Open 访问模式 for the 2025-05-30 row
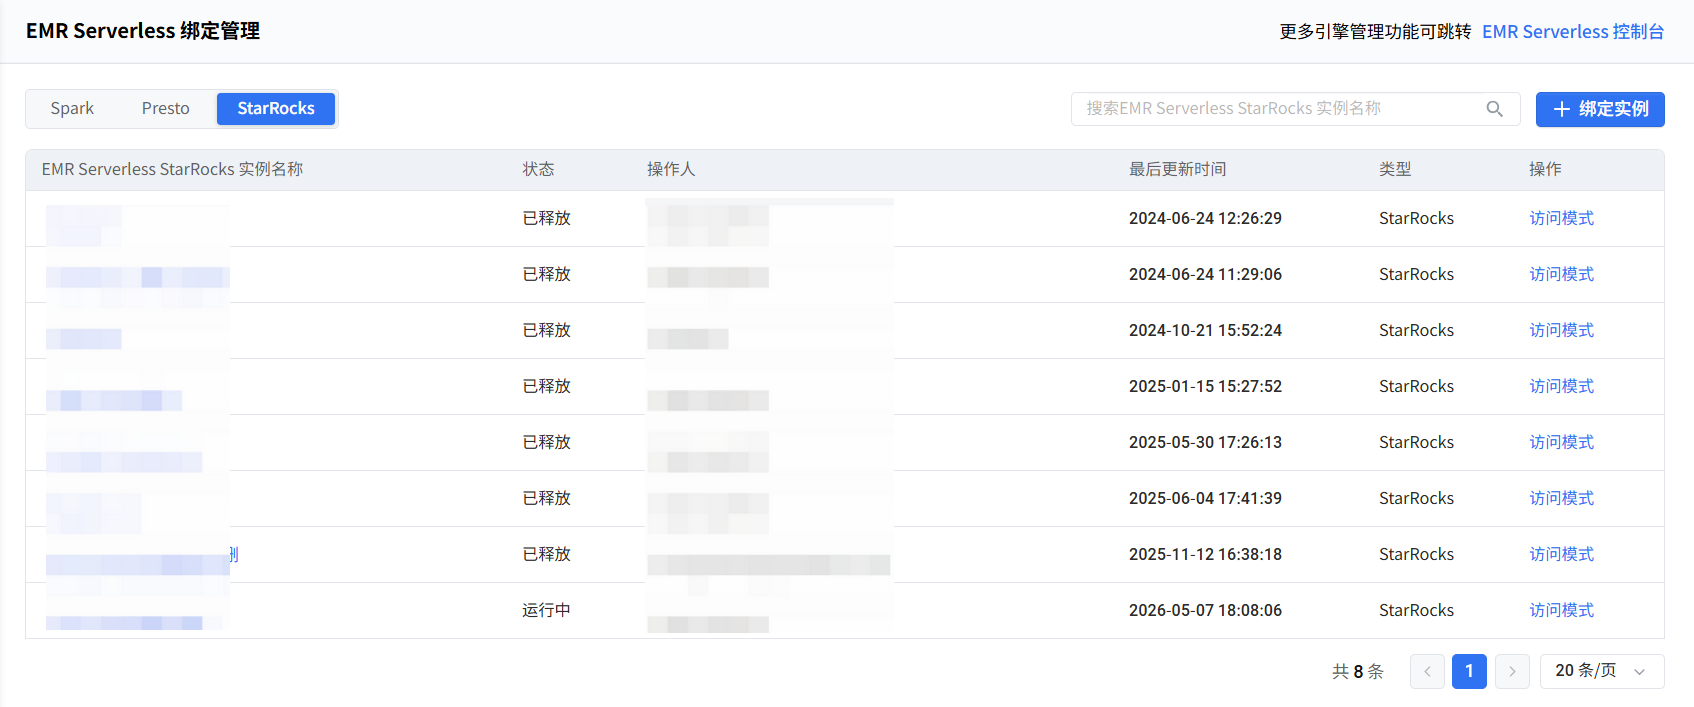This screenshot has width=1694, height=707. point(1561,442)
